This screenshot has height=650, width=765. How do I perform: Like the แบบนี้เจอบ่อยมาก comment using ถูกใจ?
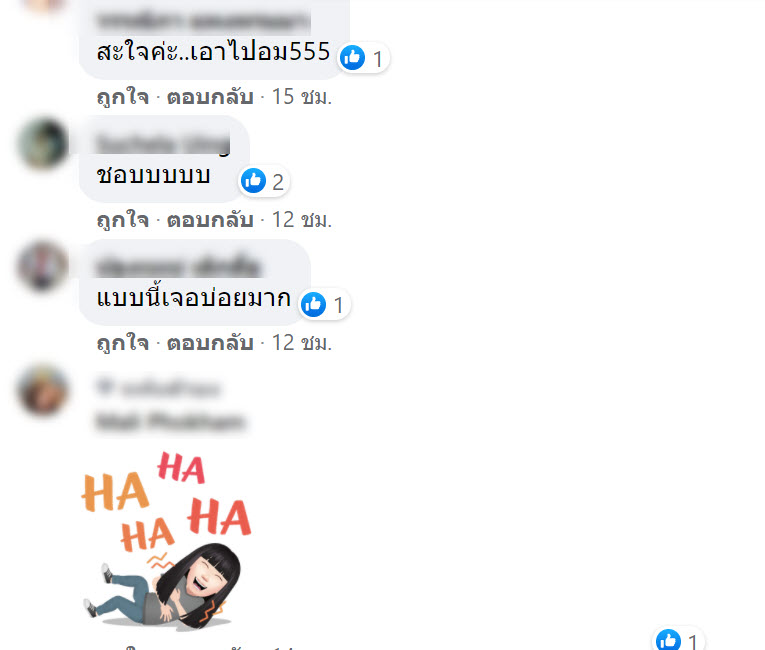click(123, 343)
